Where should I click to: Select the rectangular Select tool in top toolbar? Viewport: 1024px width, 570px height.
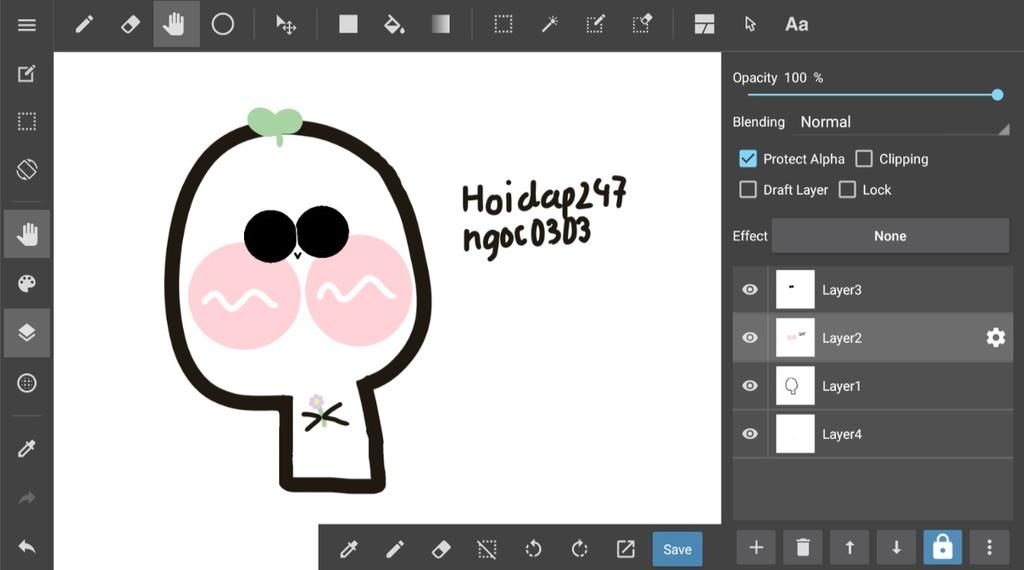[x=503, y=25]
